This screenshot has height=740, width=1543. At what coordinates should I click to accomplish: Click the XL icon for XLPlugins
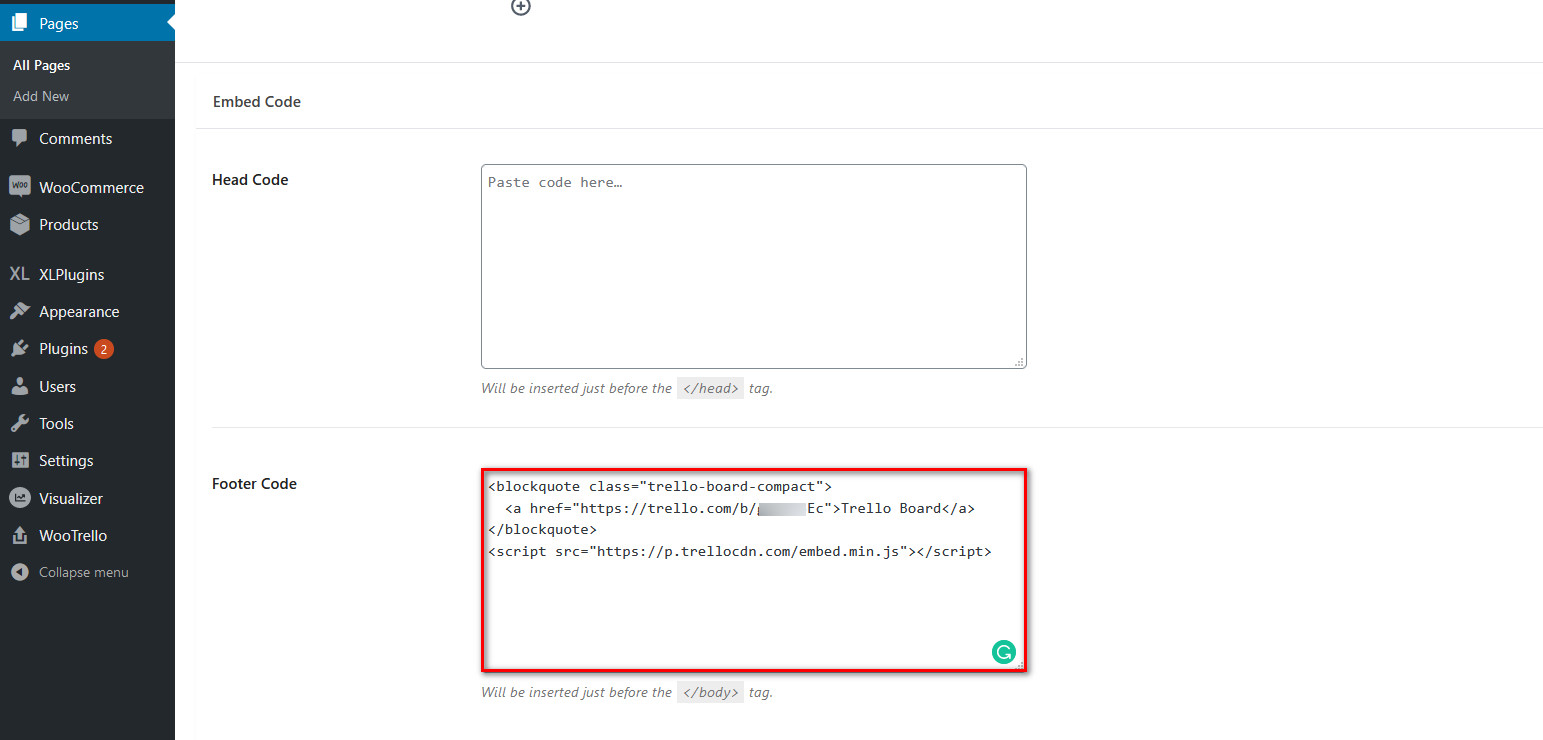[20, 274]
